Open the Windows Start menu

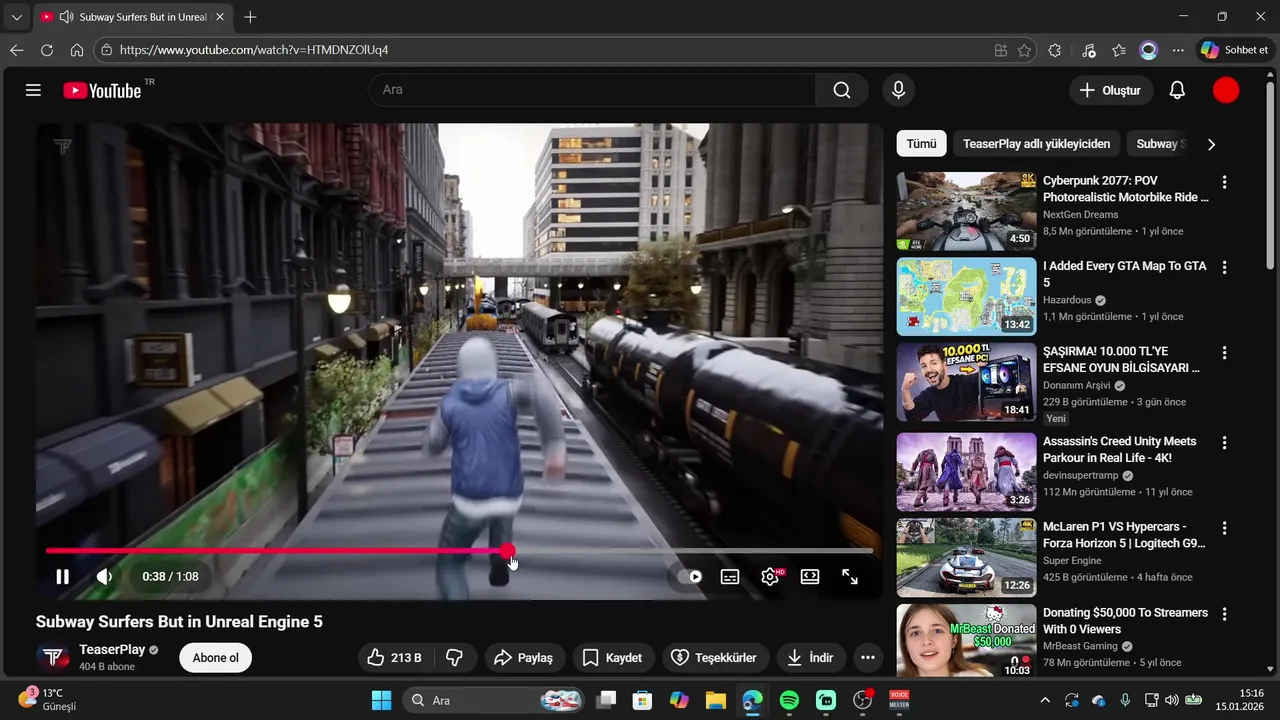381,700
